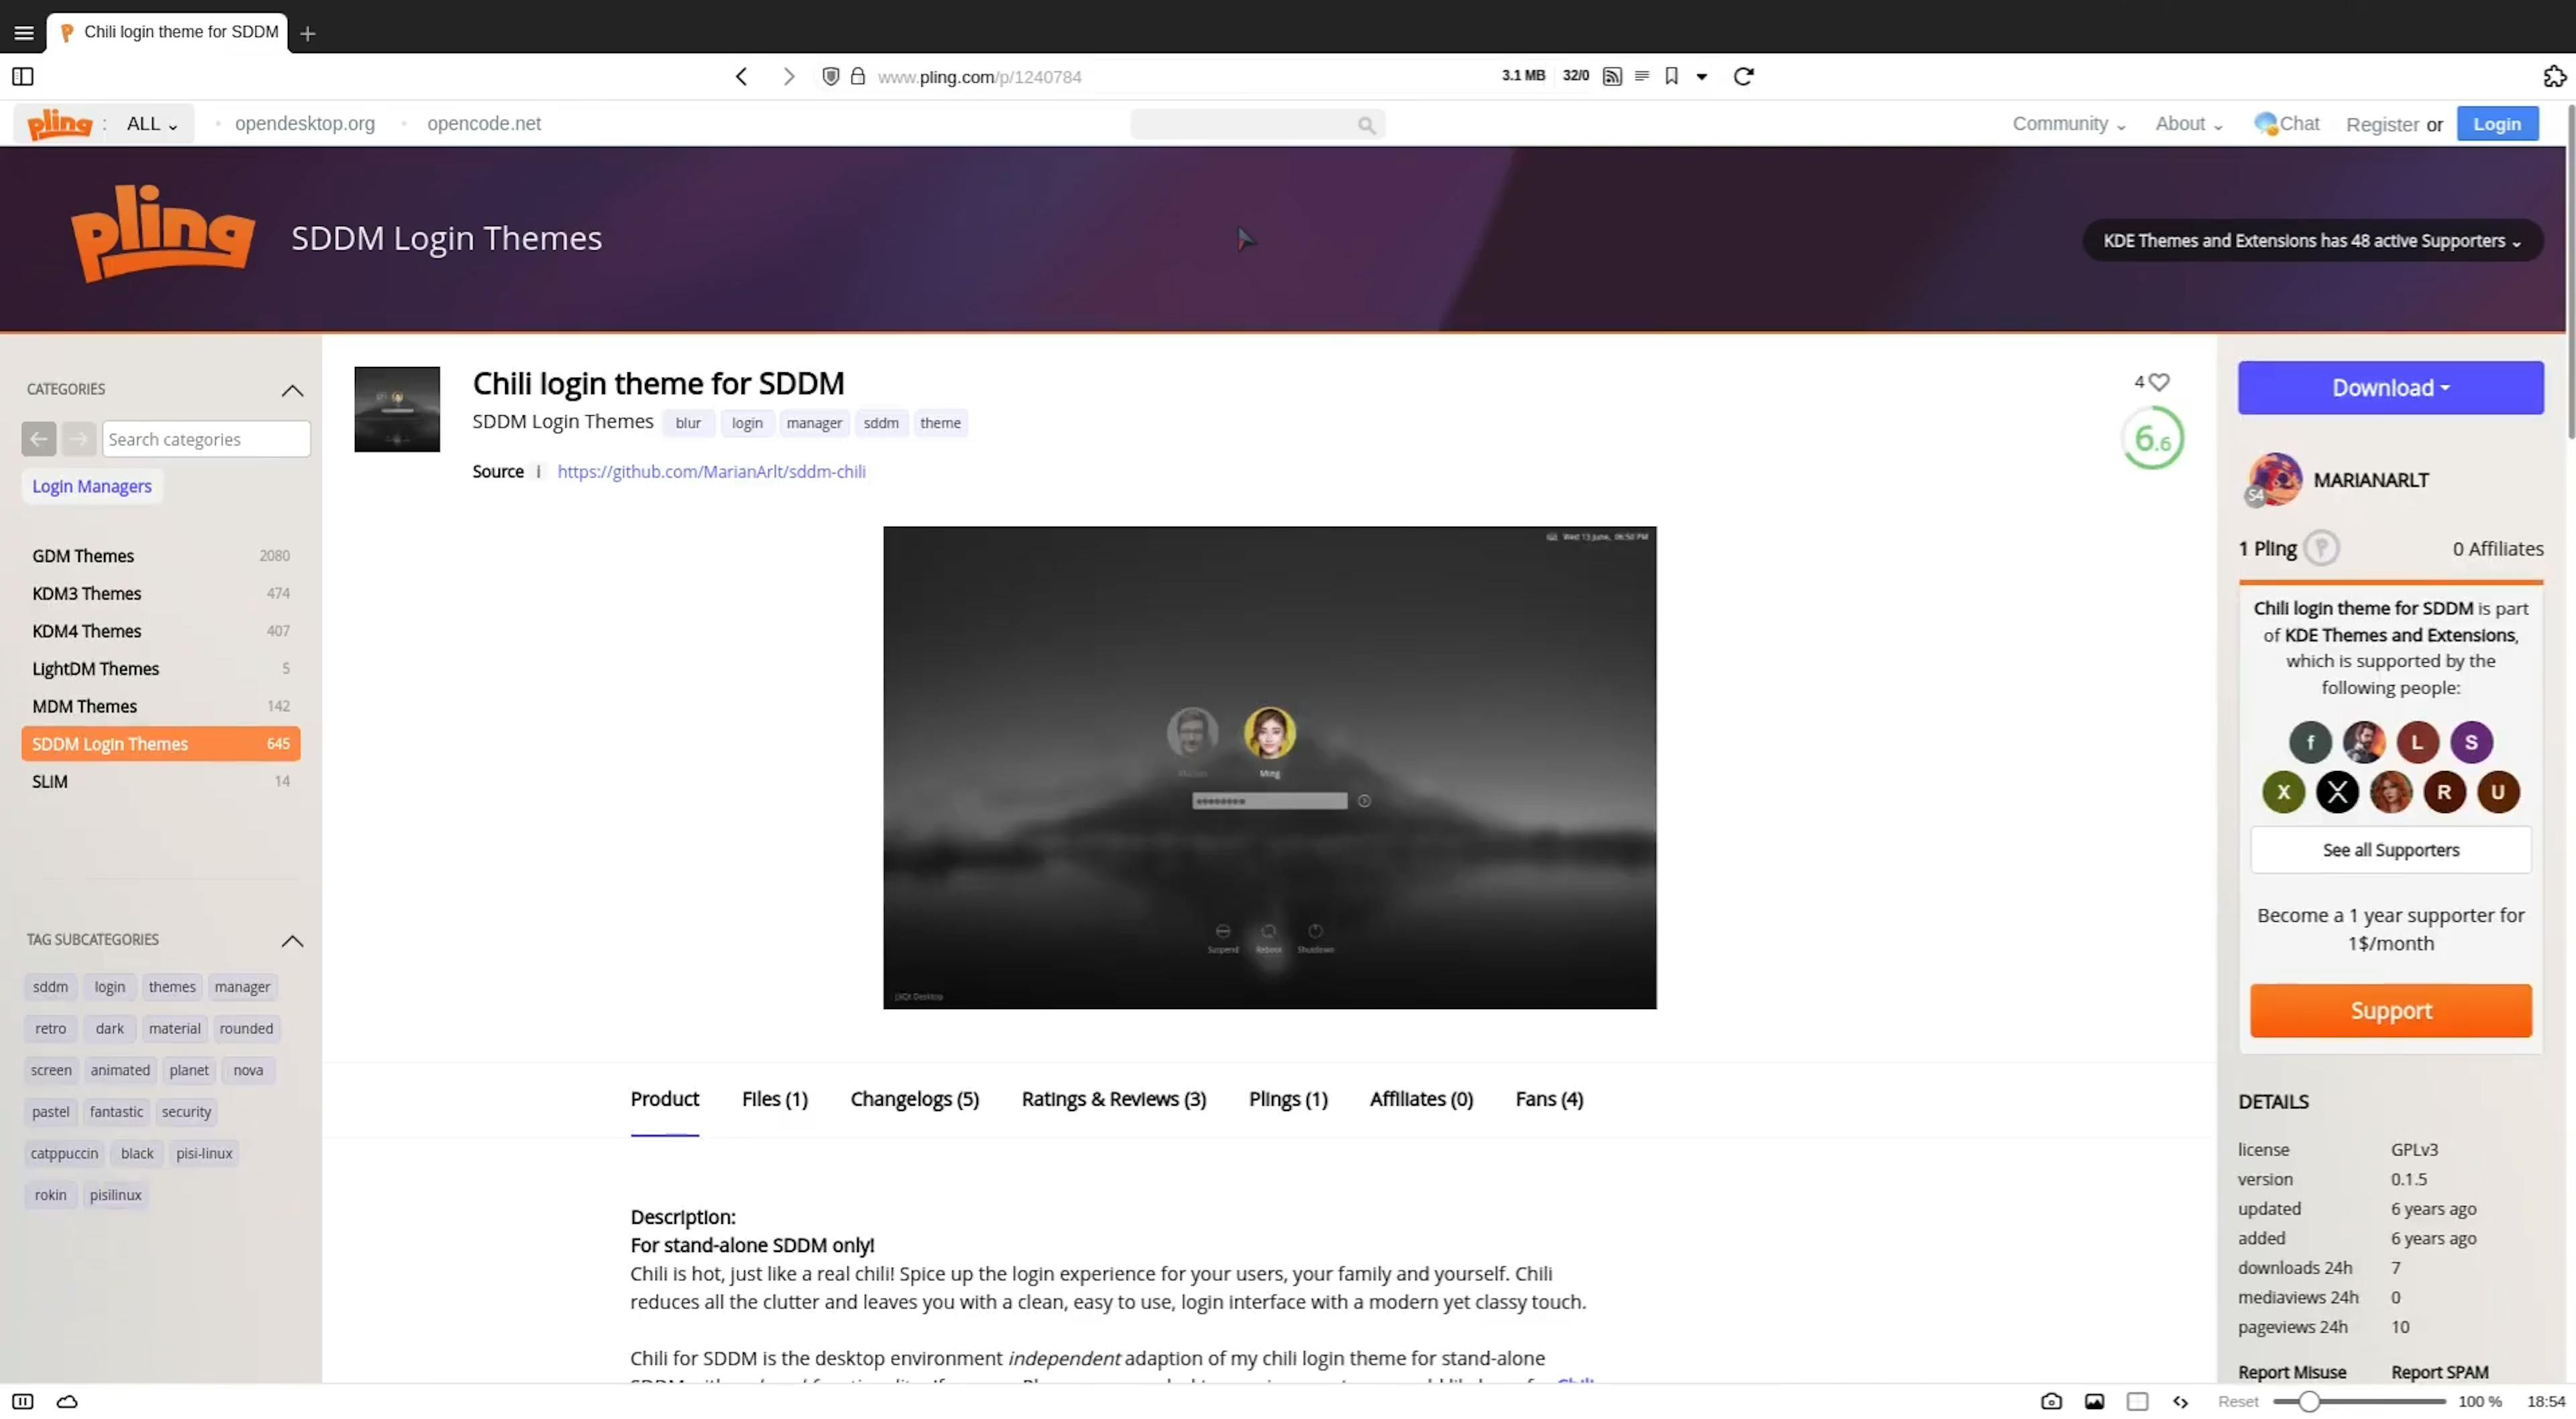The height and width of the screenshot is (1419, 2576).
Task: Click the browser reload page icon
Action: pos(1743,76)
